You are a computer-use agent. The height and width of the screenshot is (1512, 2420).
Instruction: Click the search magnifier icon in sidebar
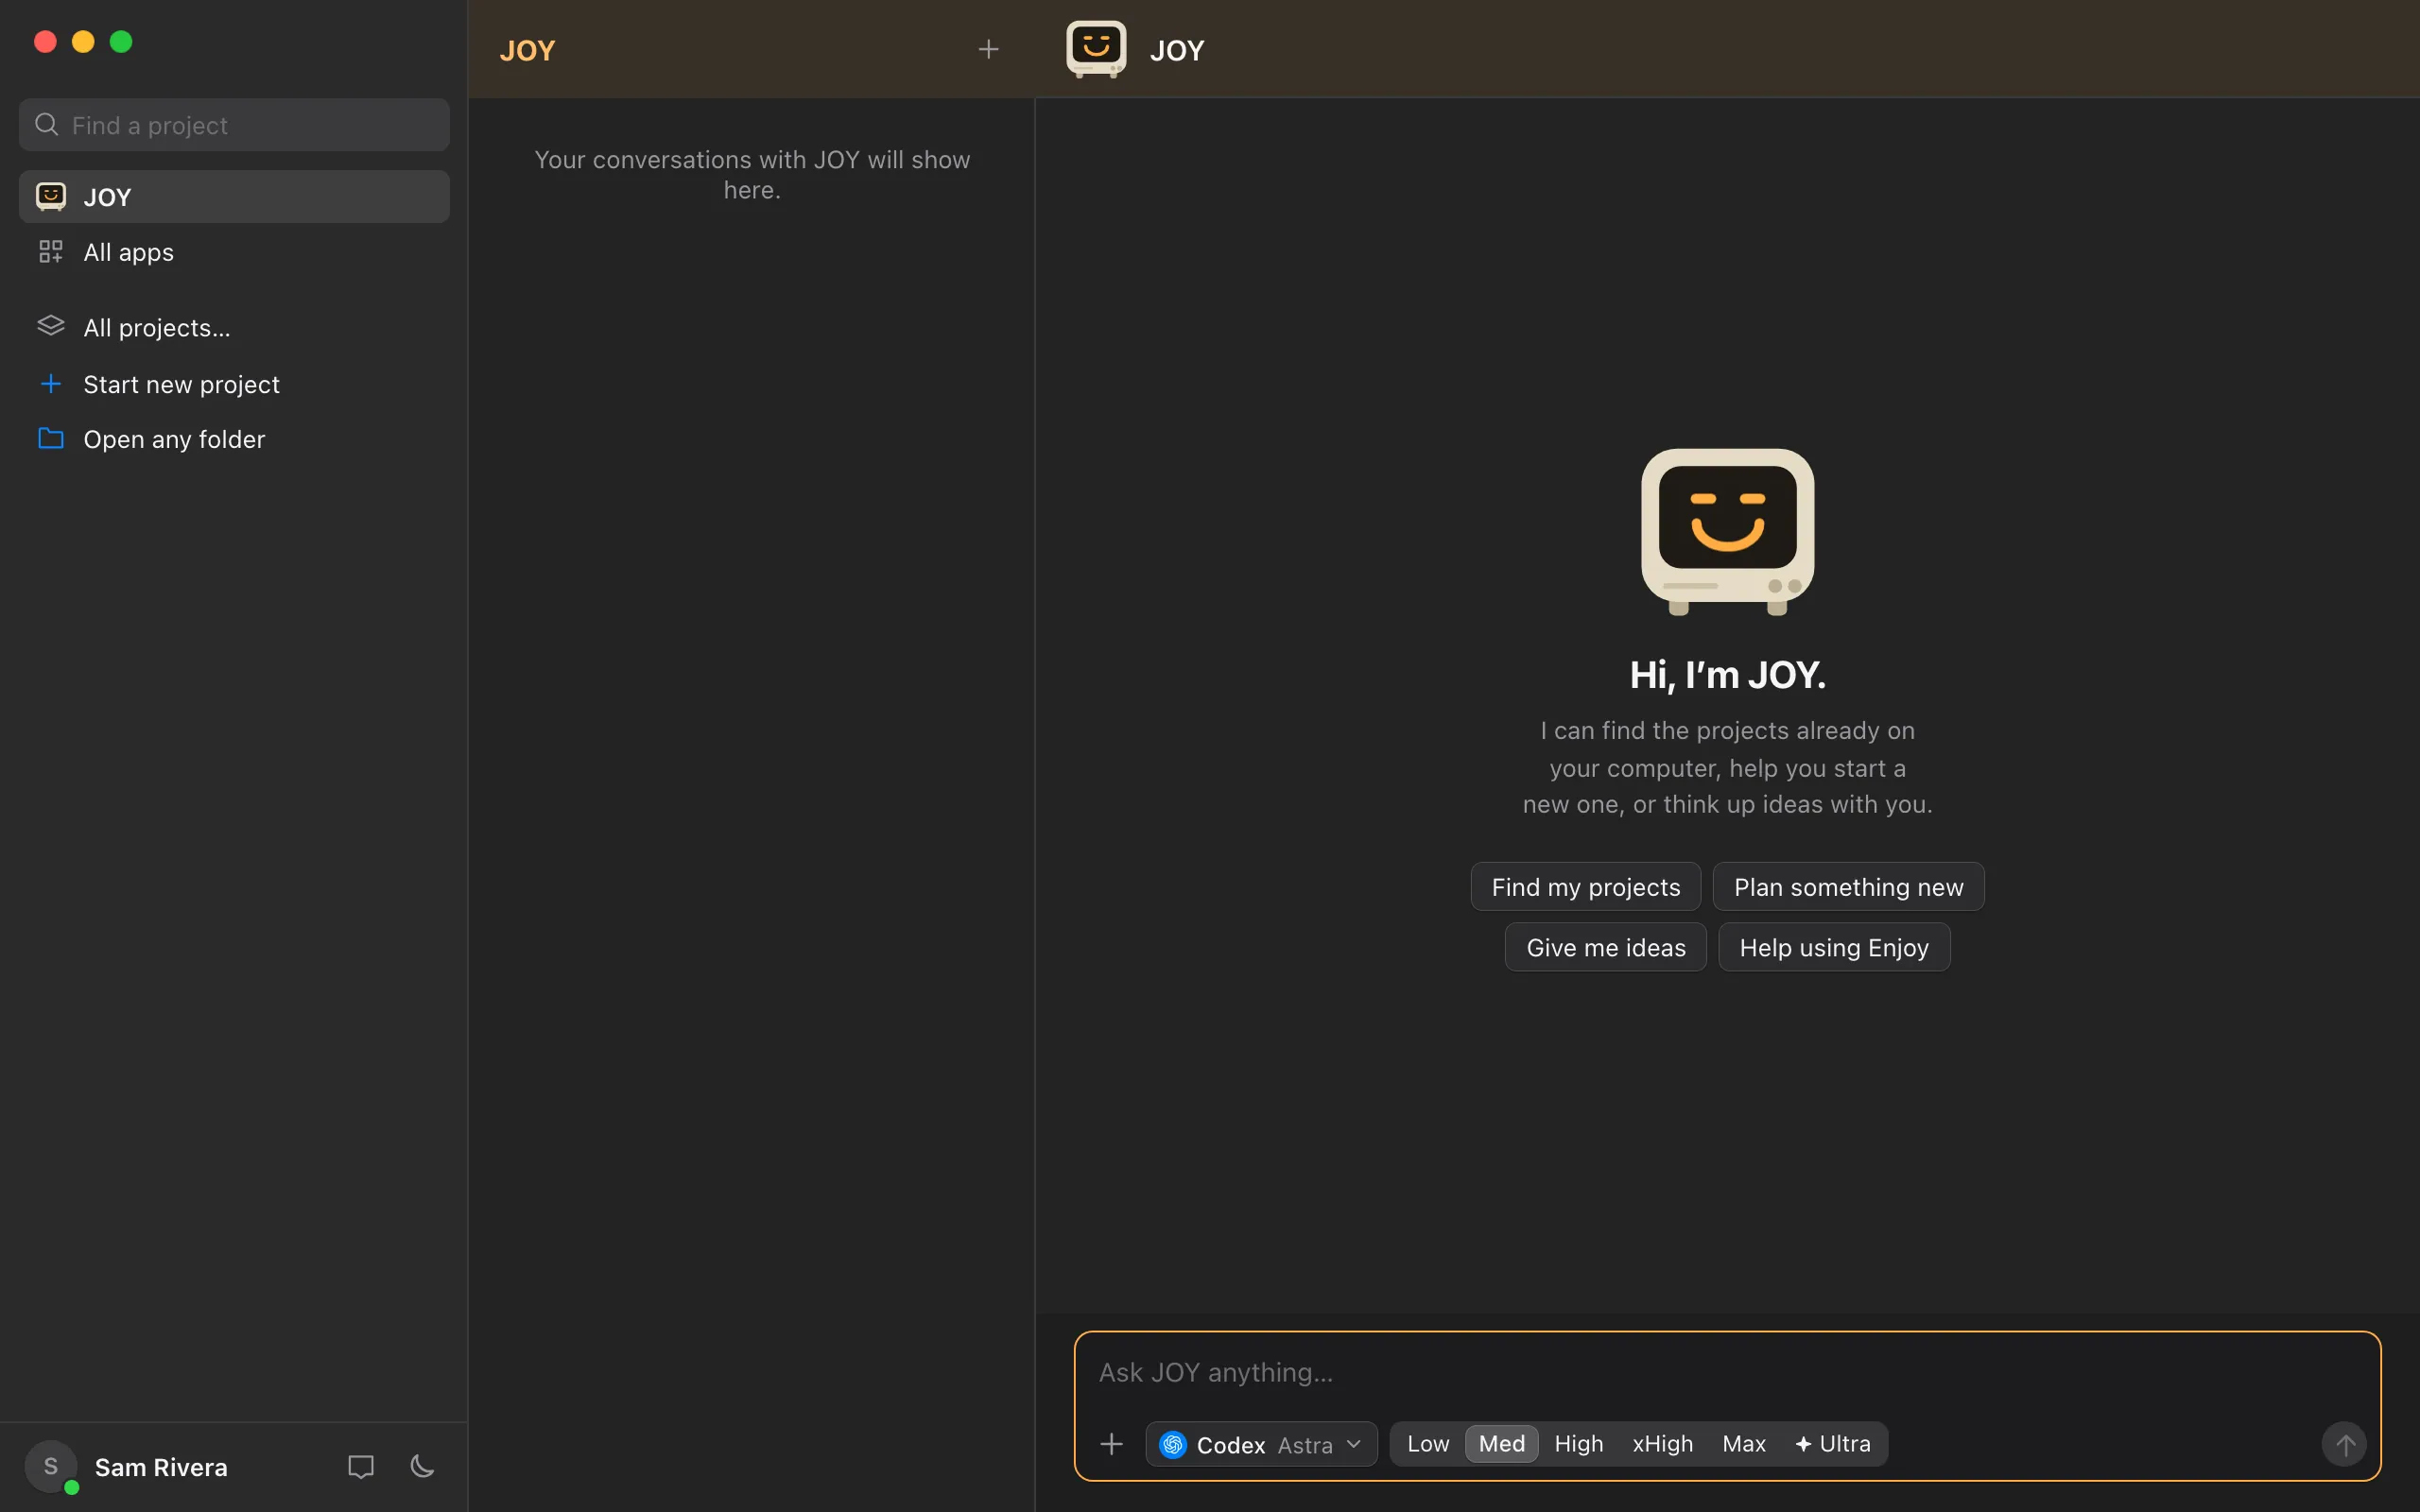[x=46, y=125]
